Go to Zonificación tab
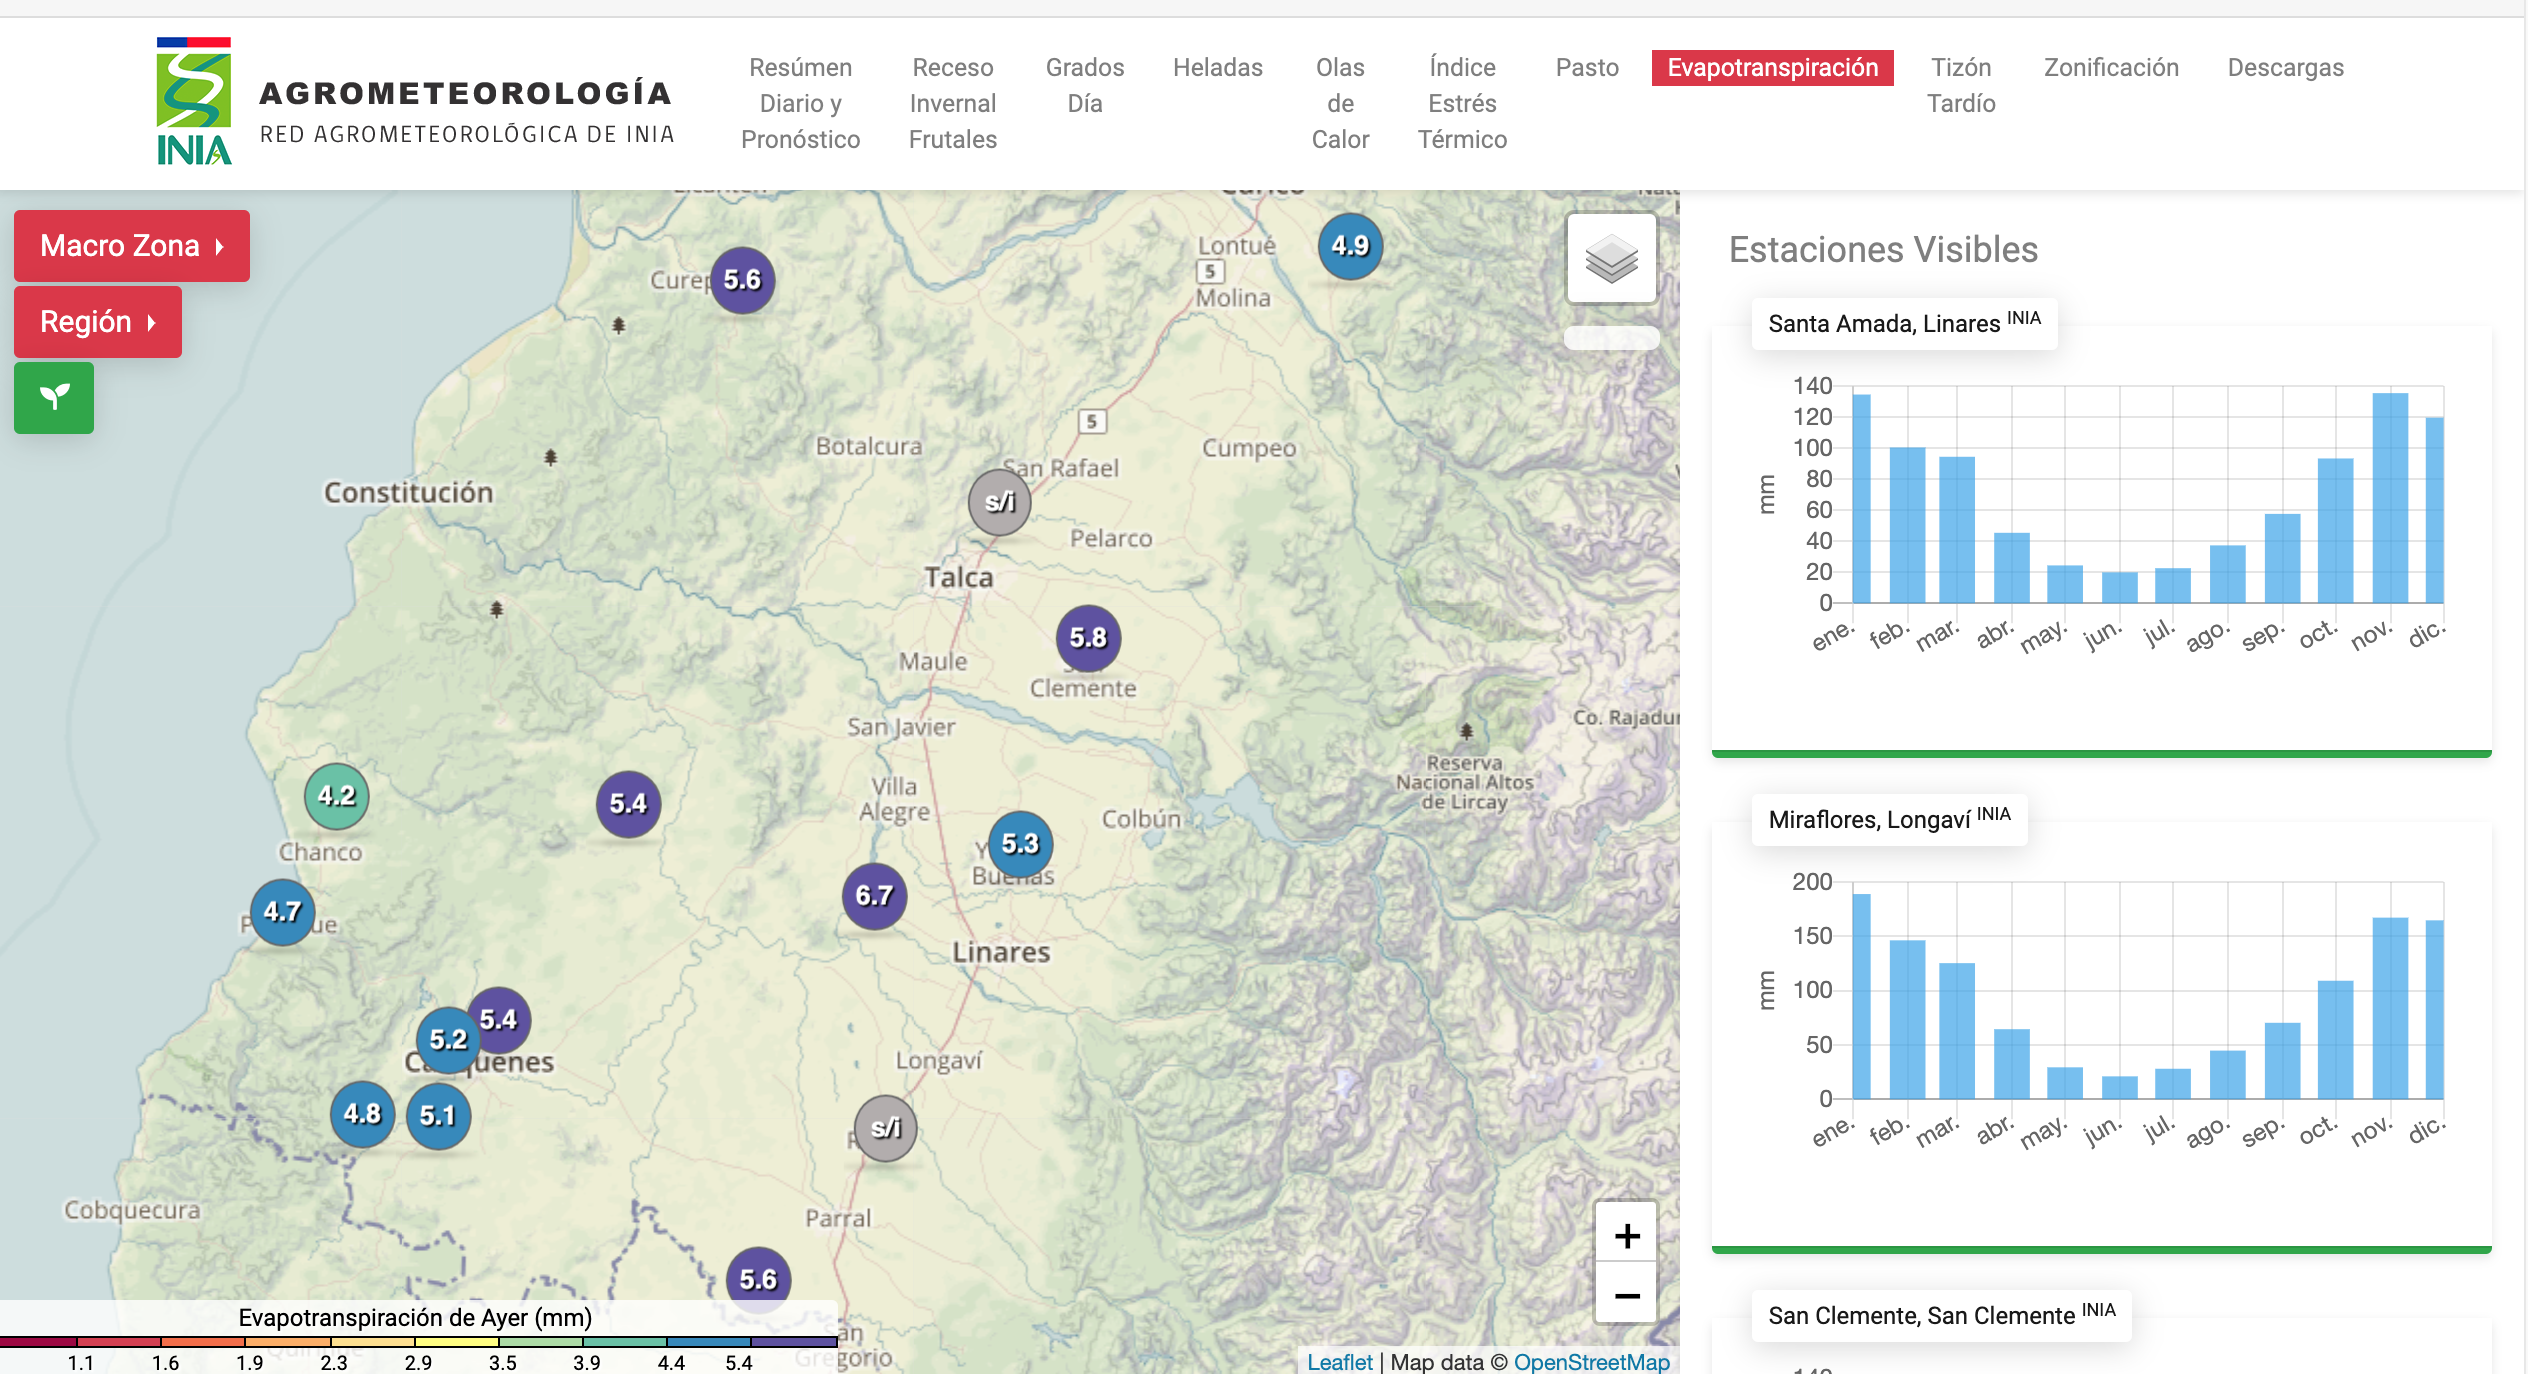This screenshot has width=2528, height=1374. (x=2111, y=68)
